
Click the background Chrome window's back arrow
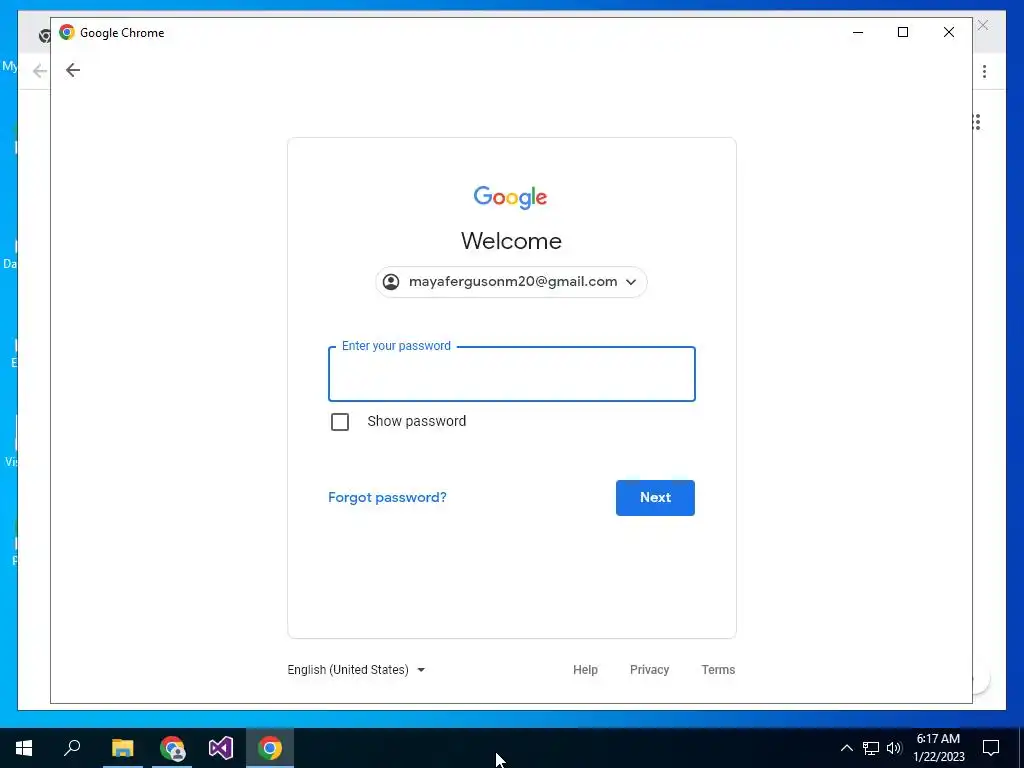(x=40, y=71)
